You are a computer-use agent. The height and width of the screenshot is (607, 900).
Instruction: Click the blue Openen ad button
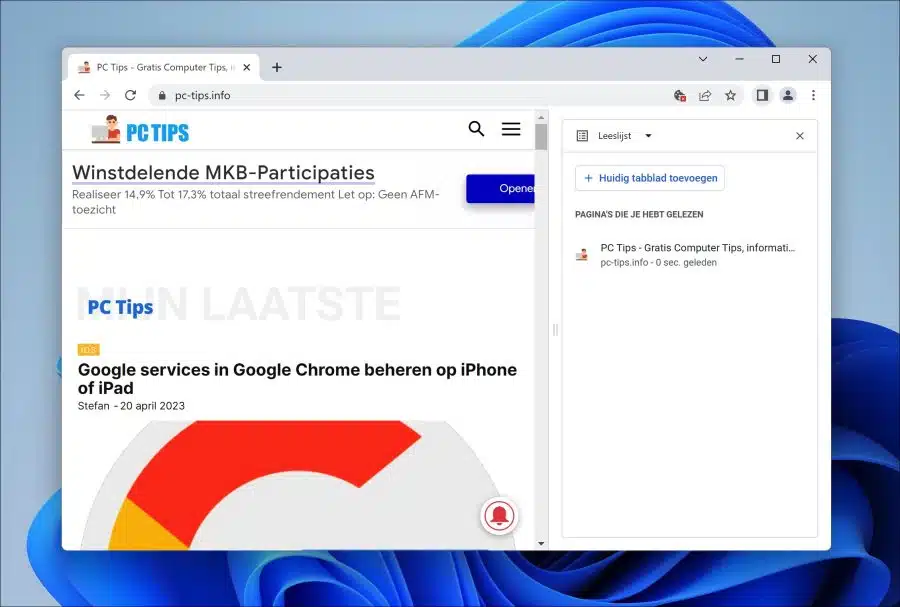pyautogui.click(x=501, y=188)
